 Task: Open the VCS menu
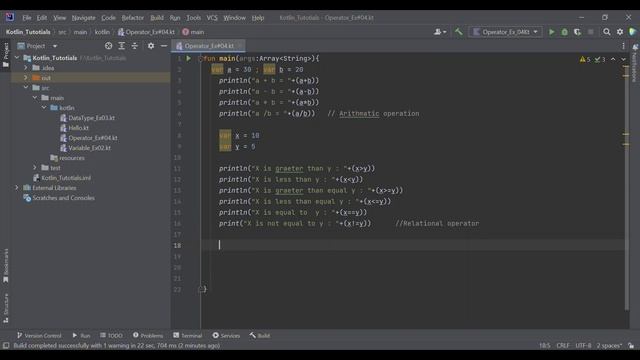(212, 18)
